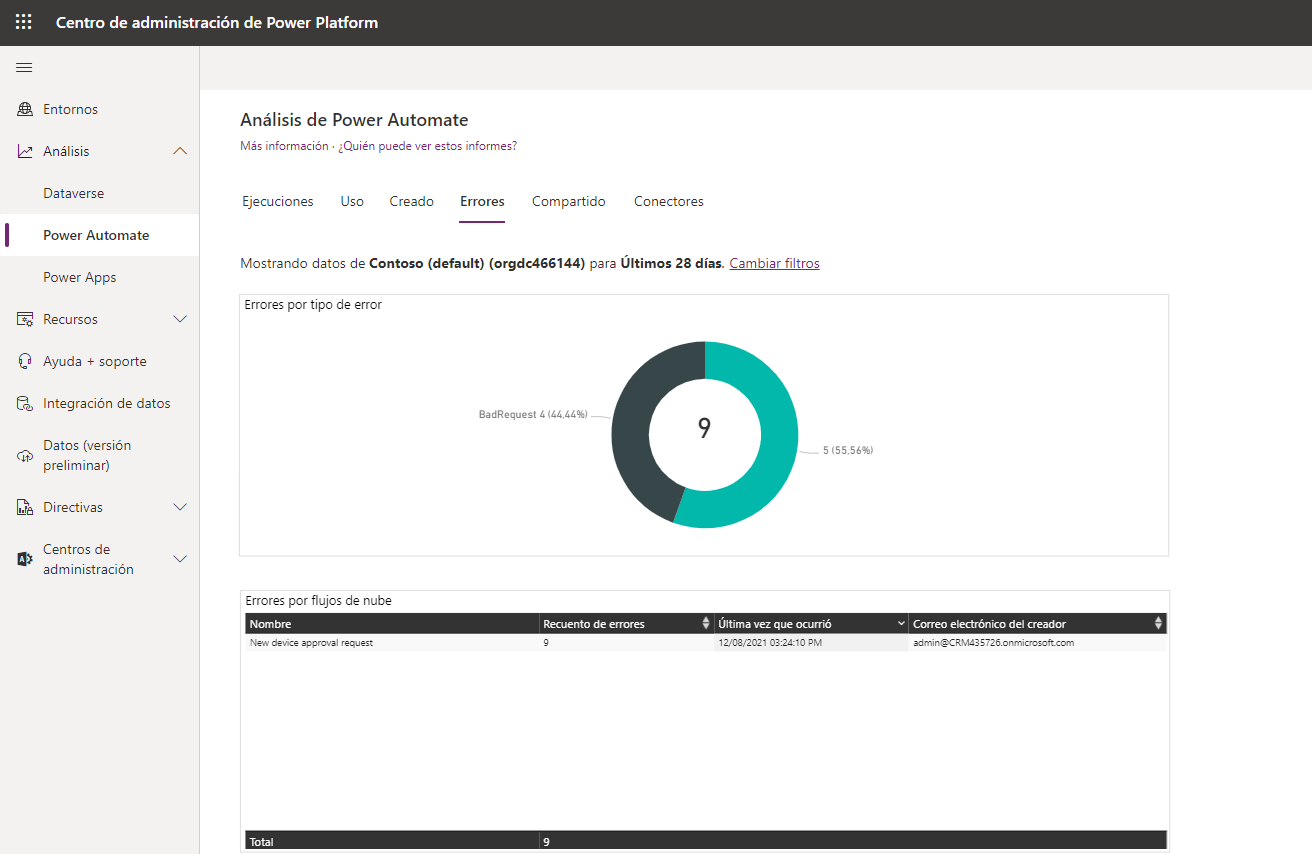
Task: Collapse navigation with the hamburger icon
Action: pos(24,68)
